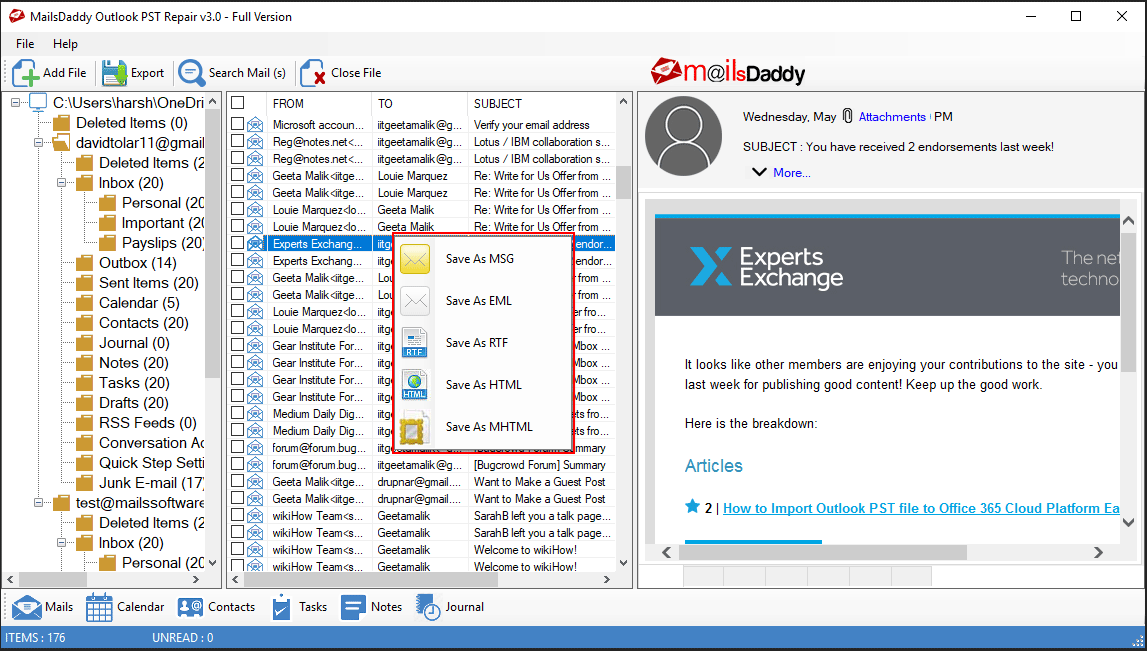Screen dimensions: 1147x651
Task: Click the computer drive root icon
Action: click(x=38, y=102)
